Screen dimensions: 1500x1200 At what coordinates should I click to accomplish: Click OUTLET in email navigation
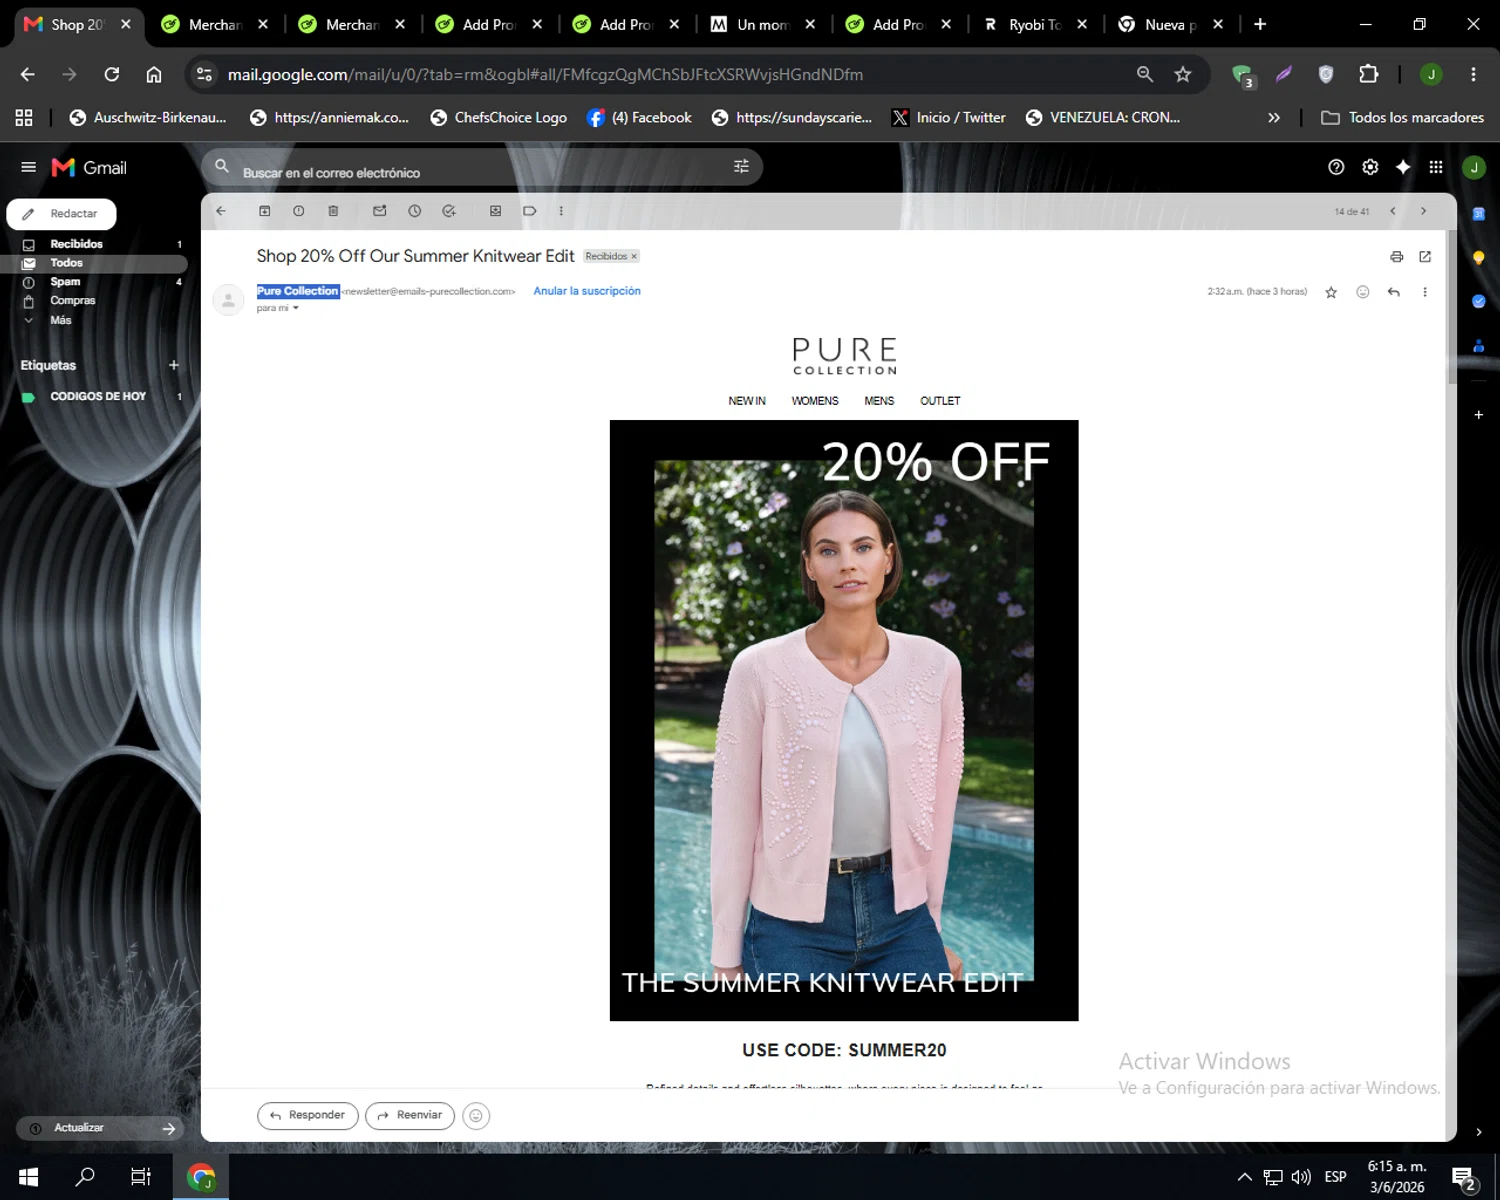click(x=940, y=401)
